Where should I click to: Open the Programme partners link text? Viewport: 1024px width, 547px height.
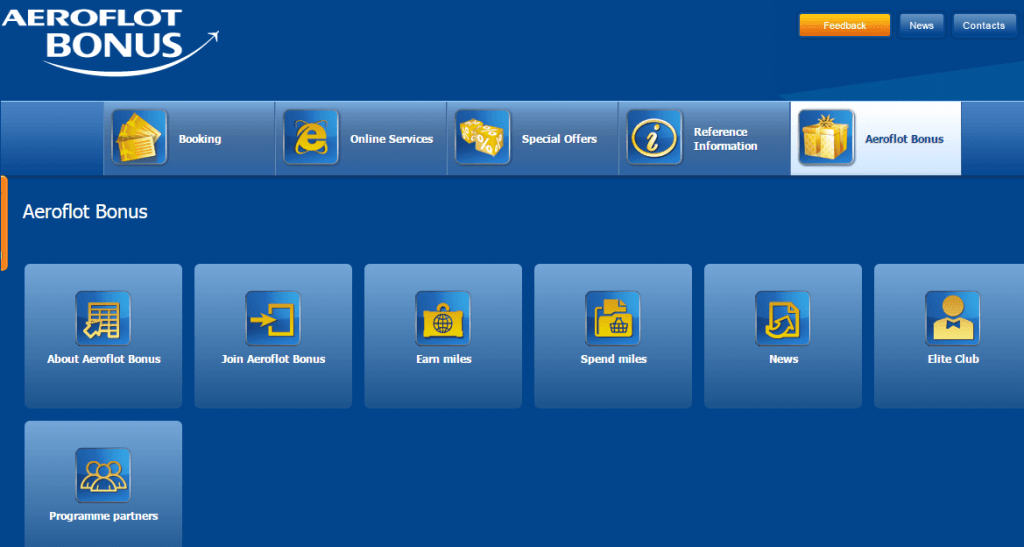[x=103, y=516]
